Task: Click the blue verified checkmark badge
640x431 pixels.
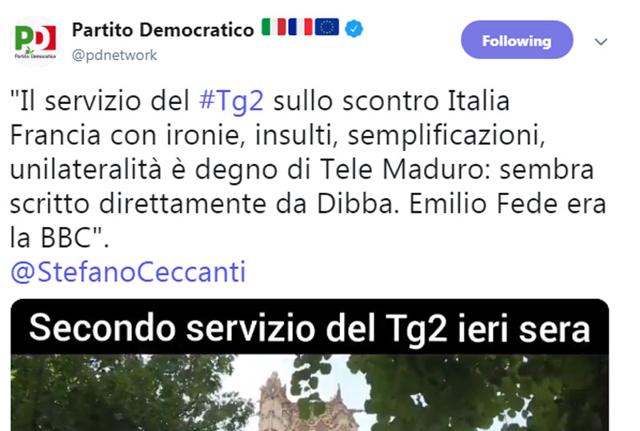Action: (x=354, y=29)
